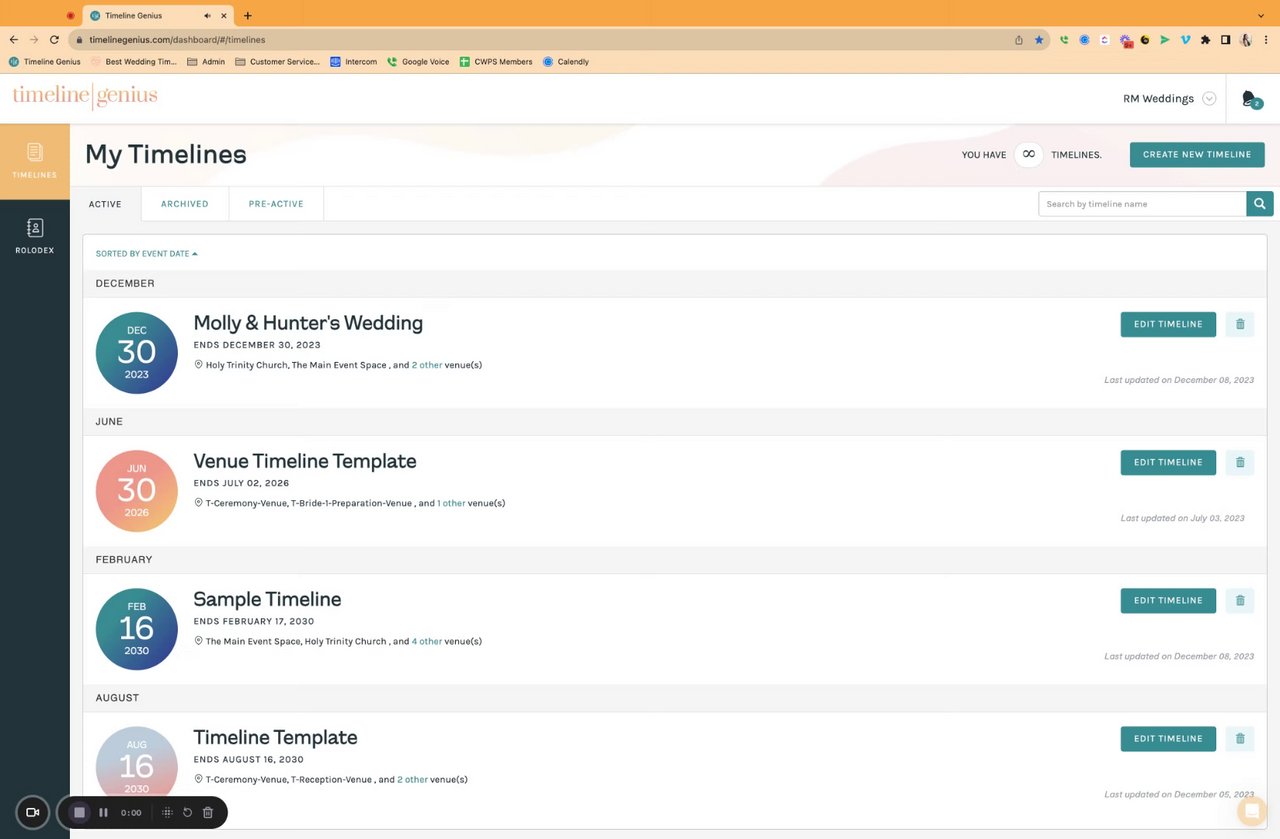
Task: Delete Timeline Template with trash icon
Action: [x=1240, y=738]
